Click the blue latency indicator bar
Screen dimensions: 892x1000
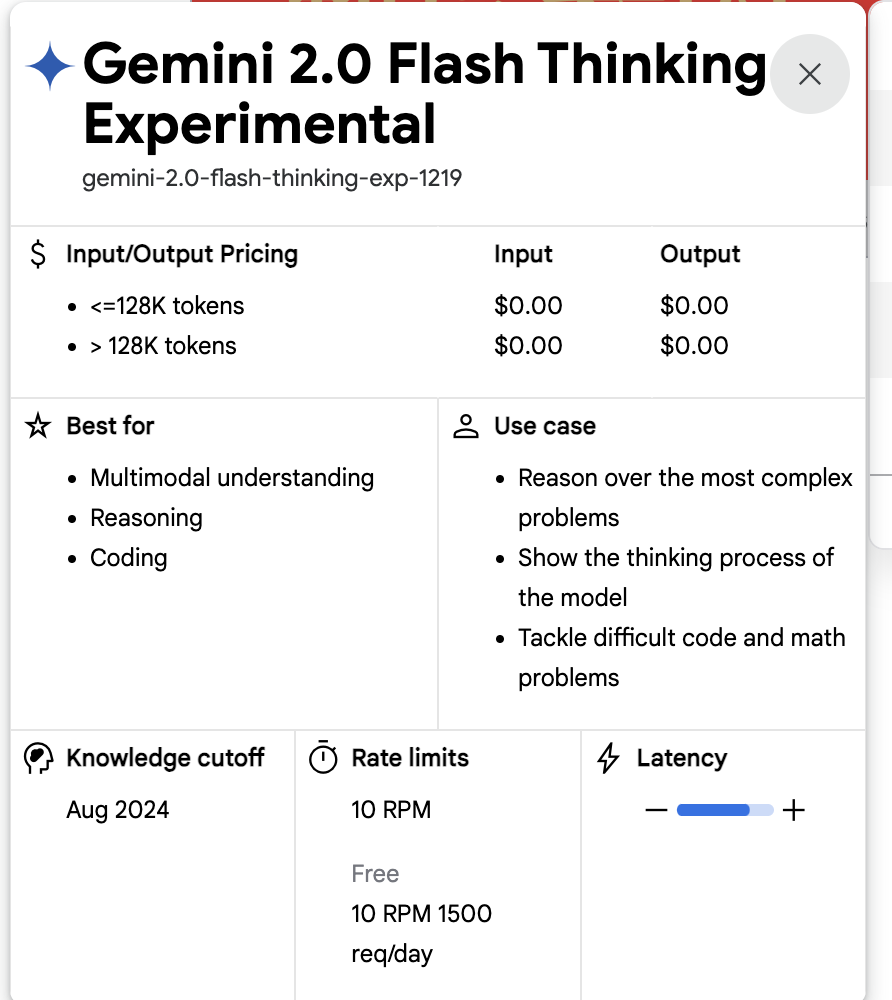[714, 810]
